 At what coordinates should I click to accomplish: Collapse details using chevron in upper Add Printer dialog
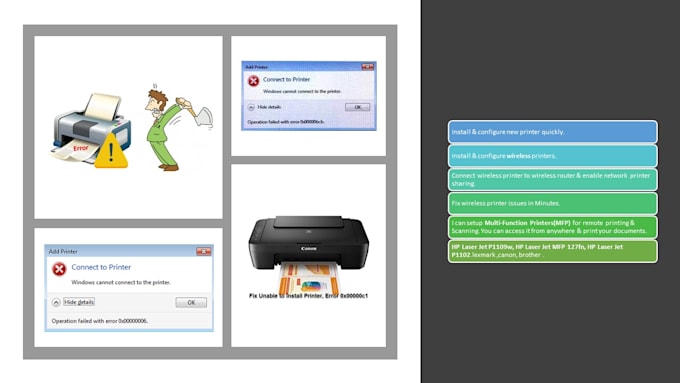pyautogui.click(x=251, y=107)
